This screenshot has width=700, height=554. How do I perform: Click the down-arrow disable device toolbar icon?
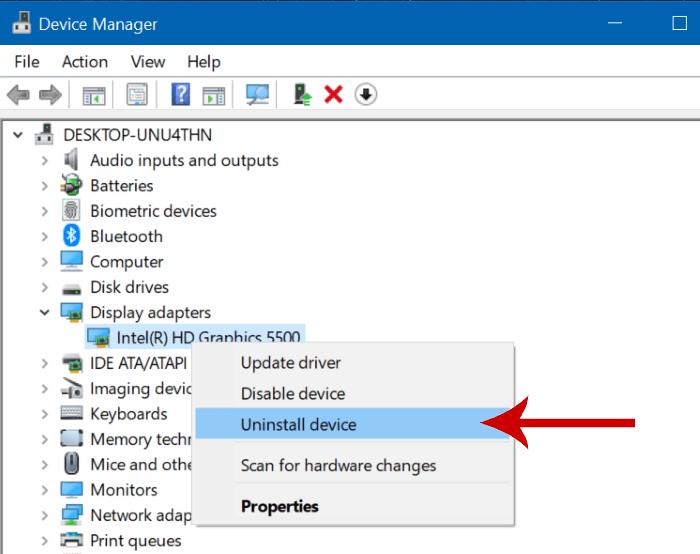(366, 95)
